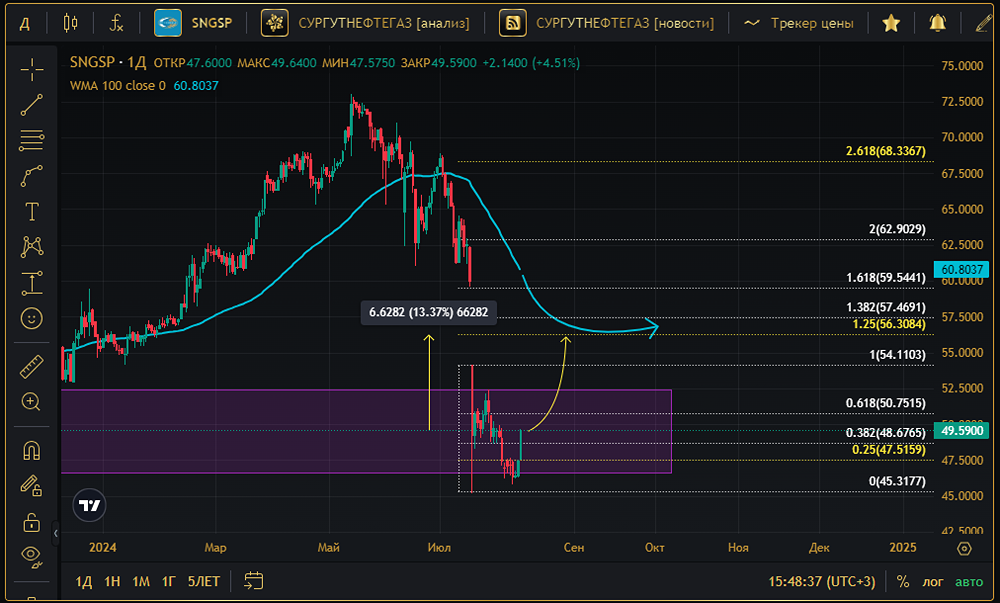Toggle auto scale 'авто'
1000x603 pixels.
(969, 581)
